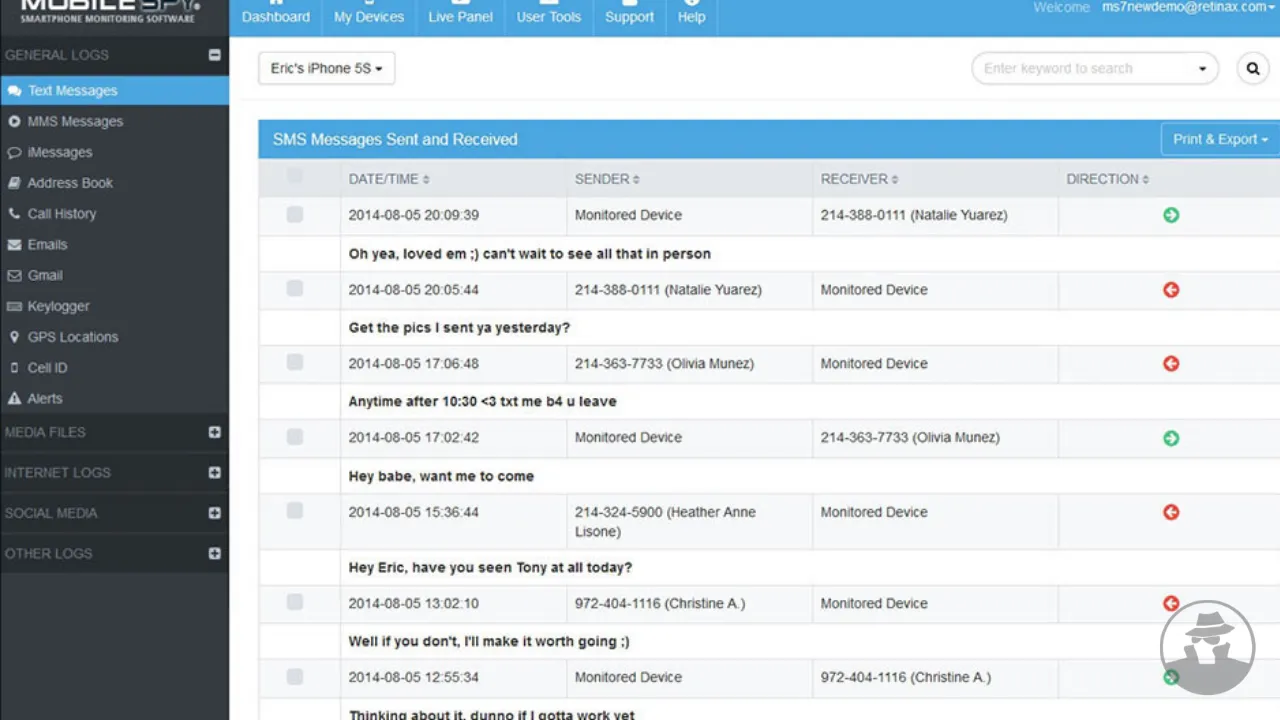
Task: Open My Devices in top navigation
Action: coord(369,17)
